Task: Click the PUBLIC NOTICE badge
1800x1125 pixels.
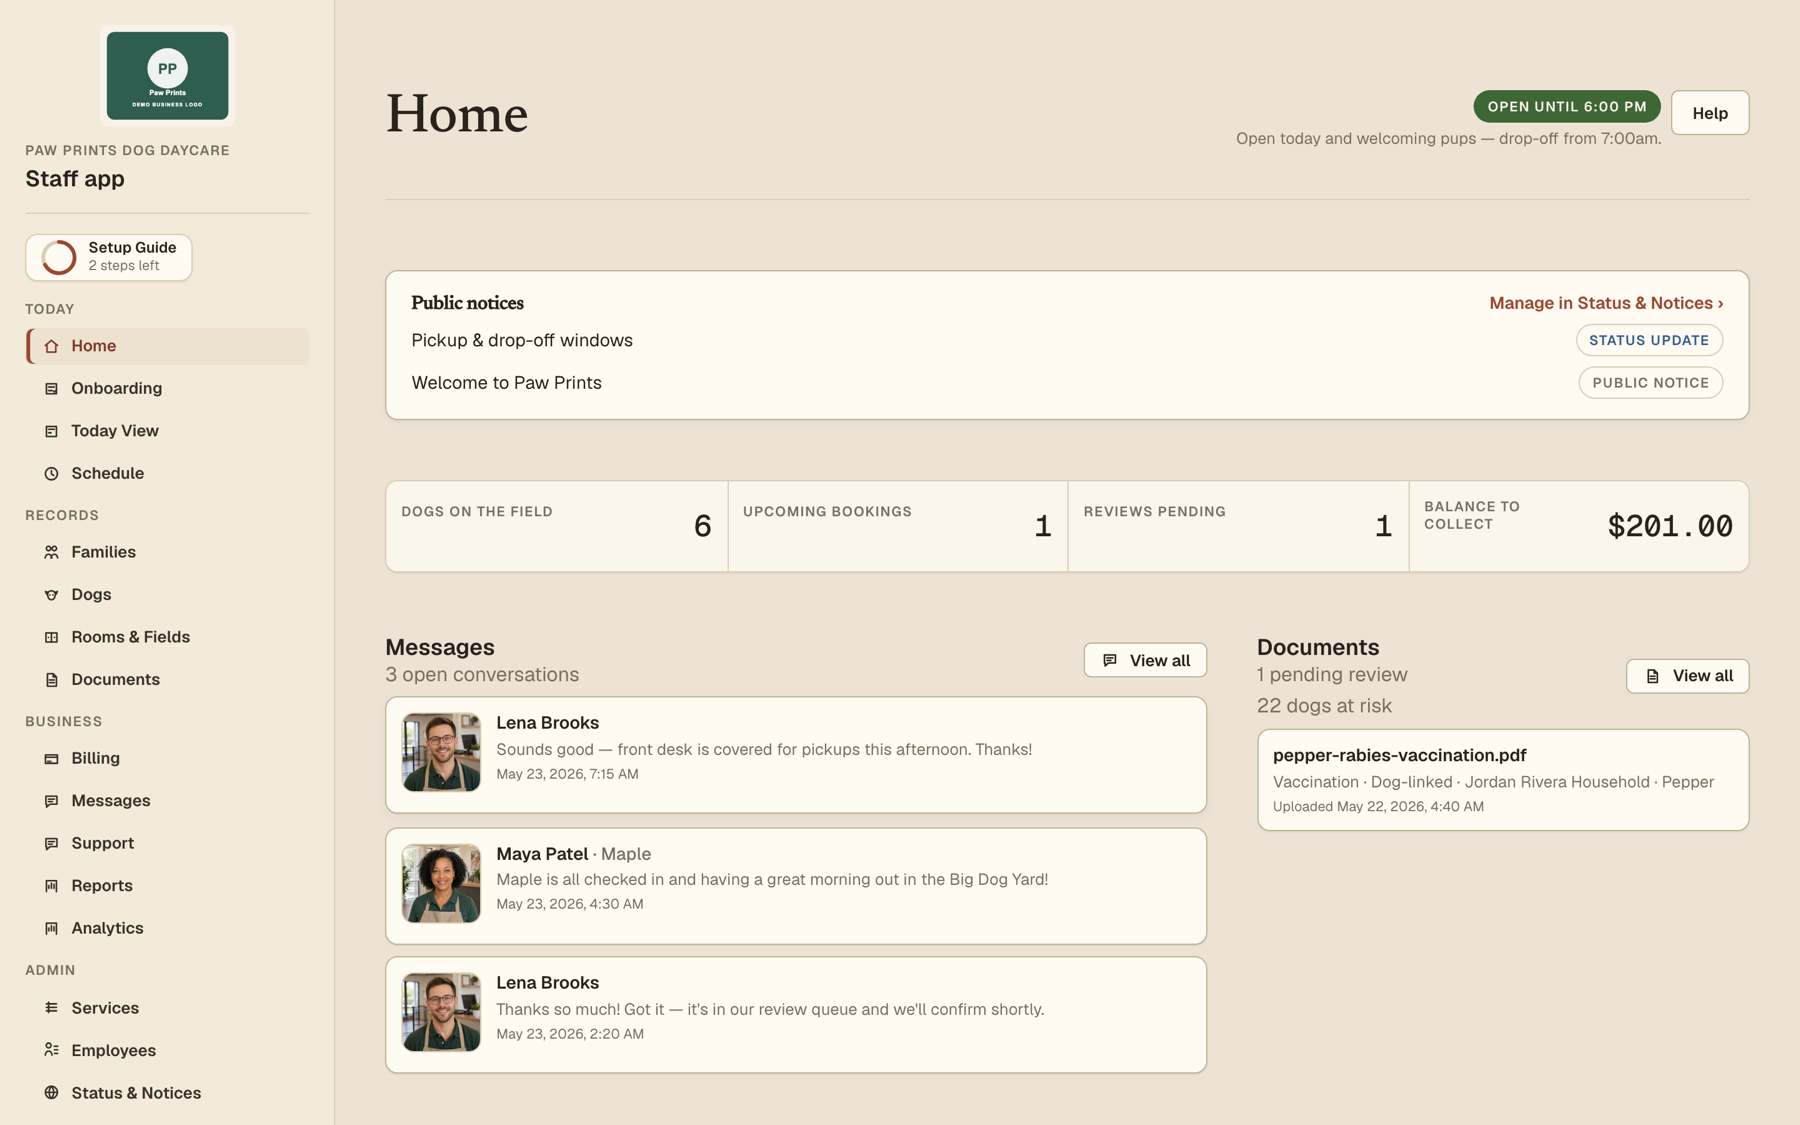Action: [1650, 383]
